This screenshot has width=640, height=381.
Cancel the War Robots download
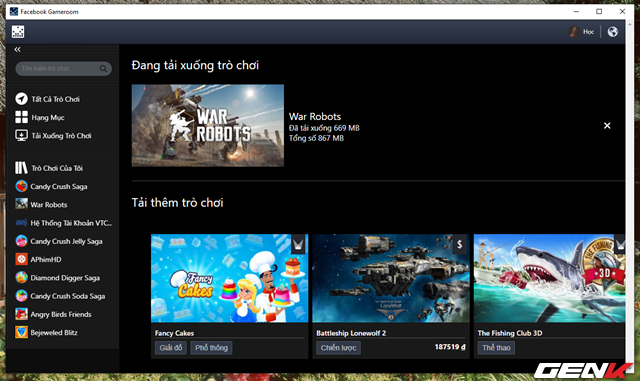(607, 126)
